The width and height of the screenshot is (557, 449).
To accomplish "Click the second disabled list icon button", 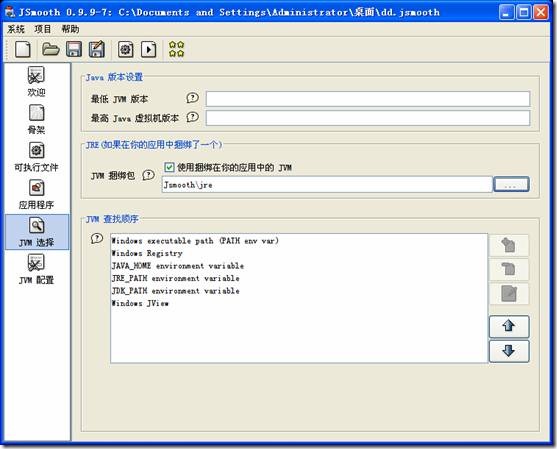I will (509, 269).
